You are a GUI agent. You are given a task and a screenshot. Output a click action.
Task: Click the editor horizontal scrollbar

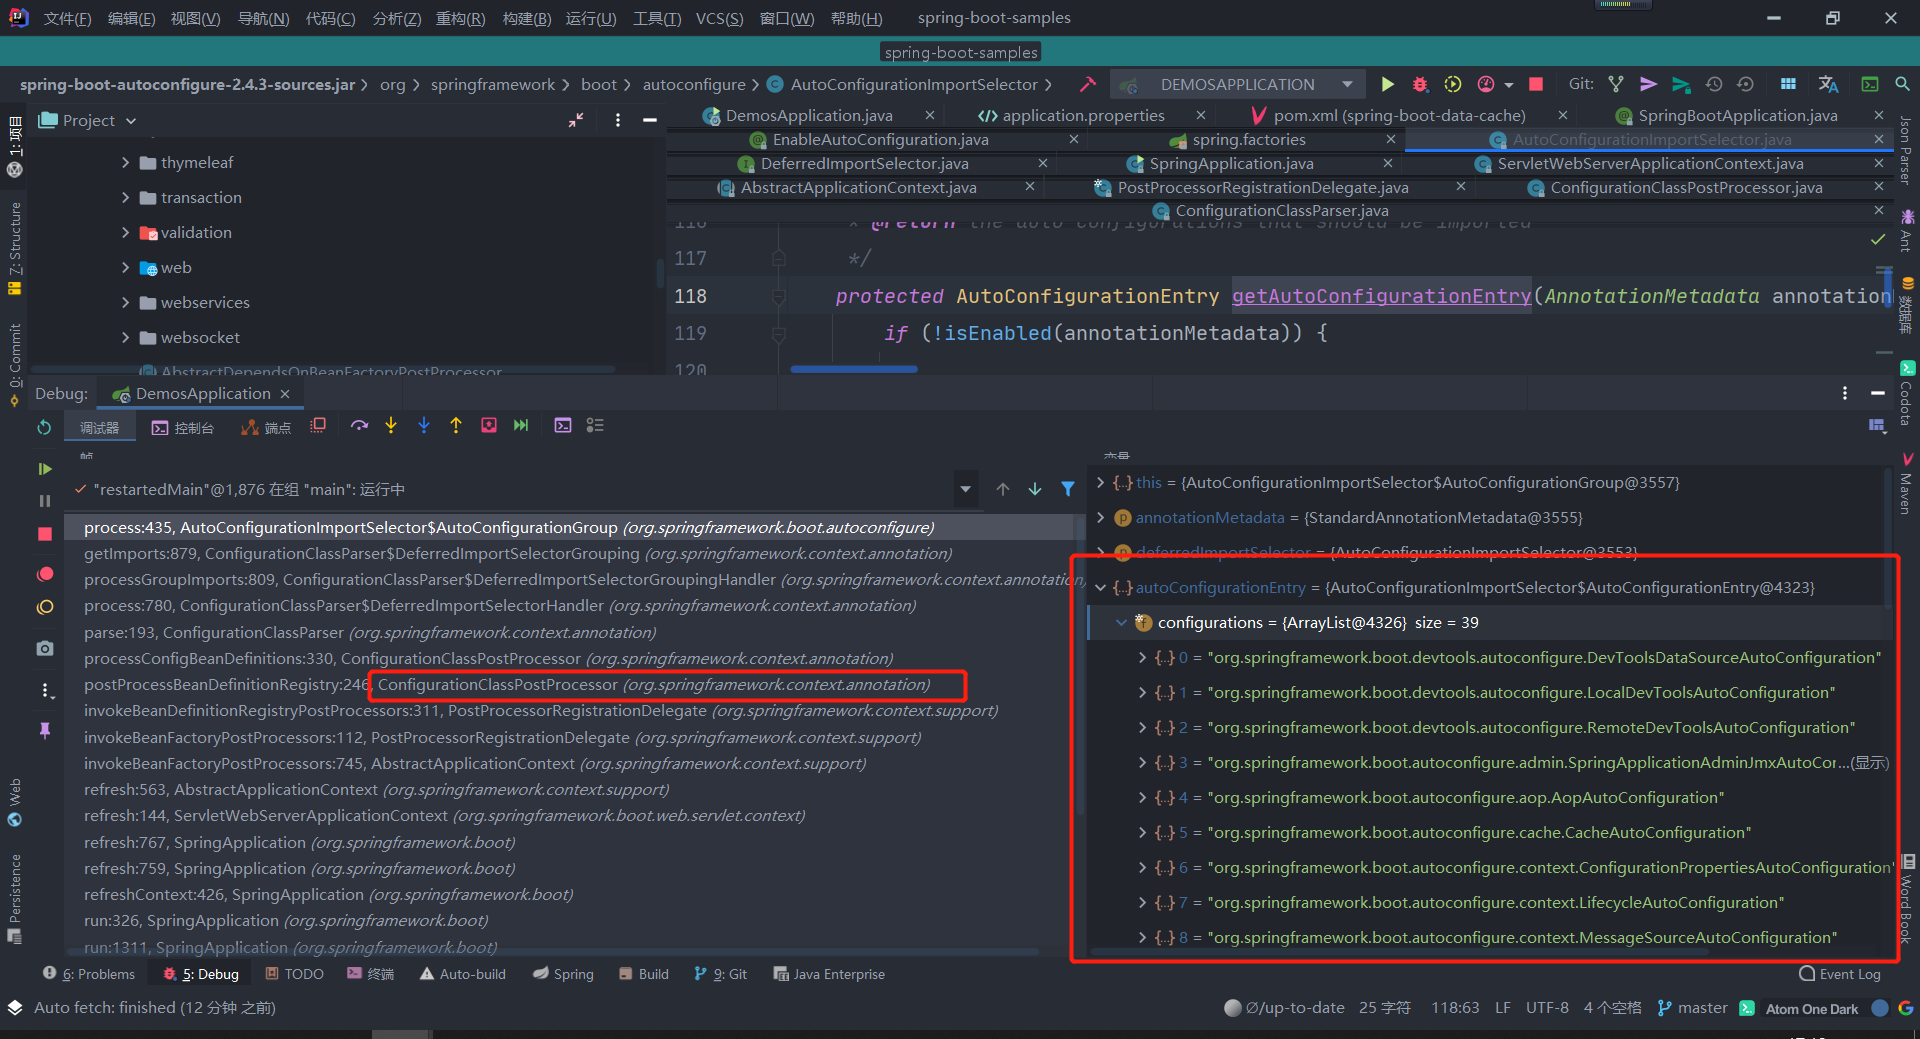(x=853, y=369)
